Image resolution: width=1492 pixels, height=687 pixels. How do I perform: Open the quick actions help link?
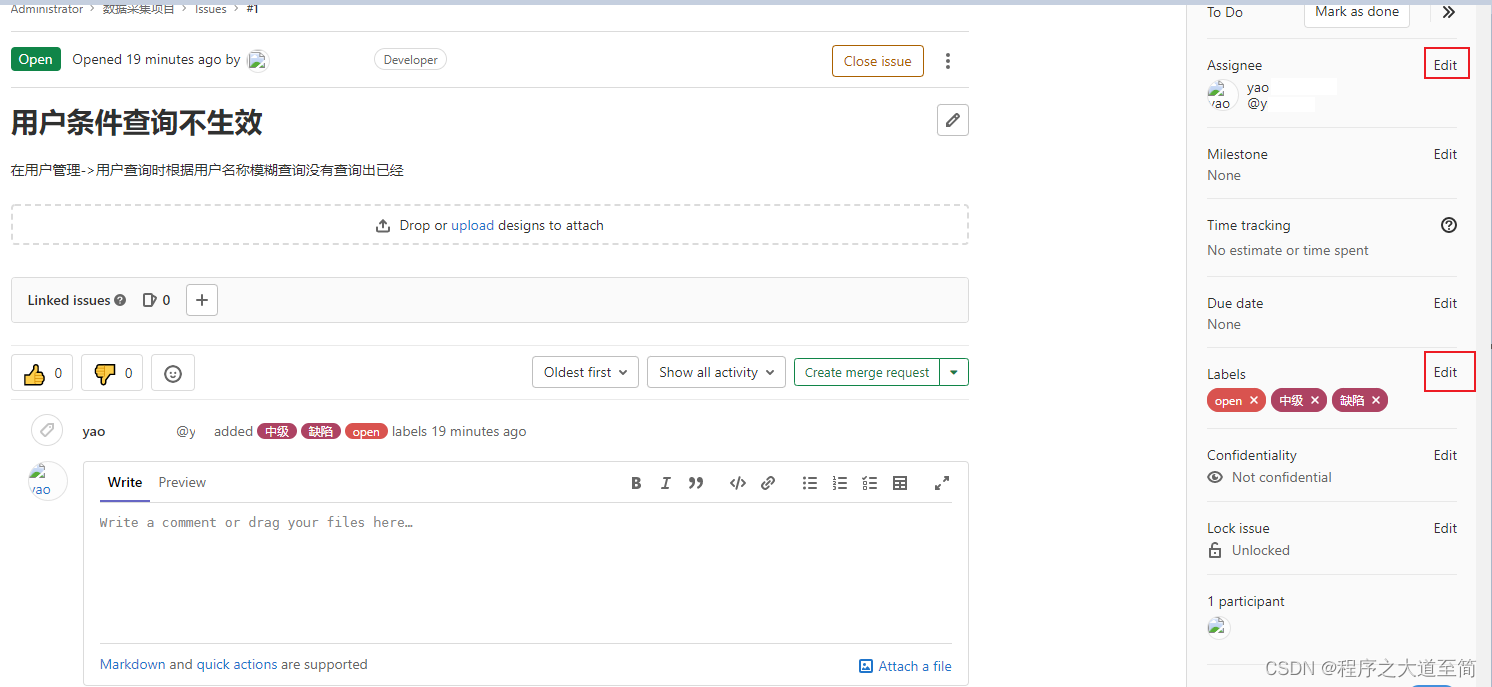[x=237, y=664]
